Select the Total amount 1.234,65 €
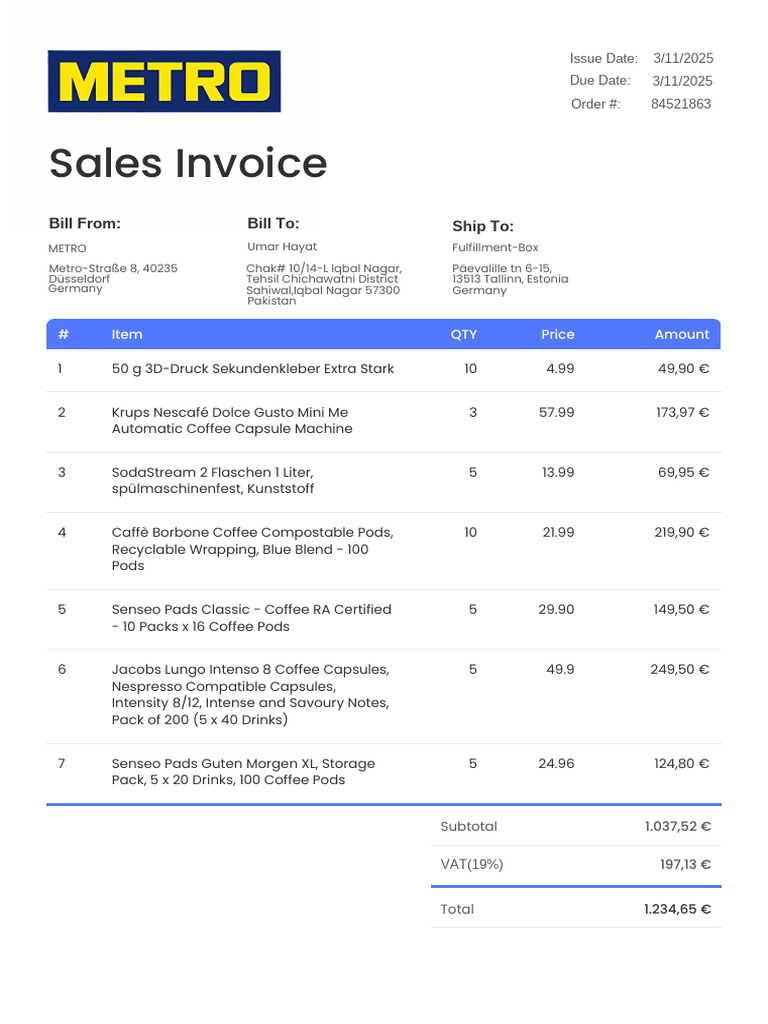The height and width of the screenshot is (1024, 768). tap(677, 909)
